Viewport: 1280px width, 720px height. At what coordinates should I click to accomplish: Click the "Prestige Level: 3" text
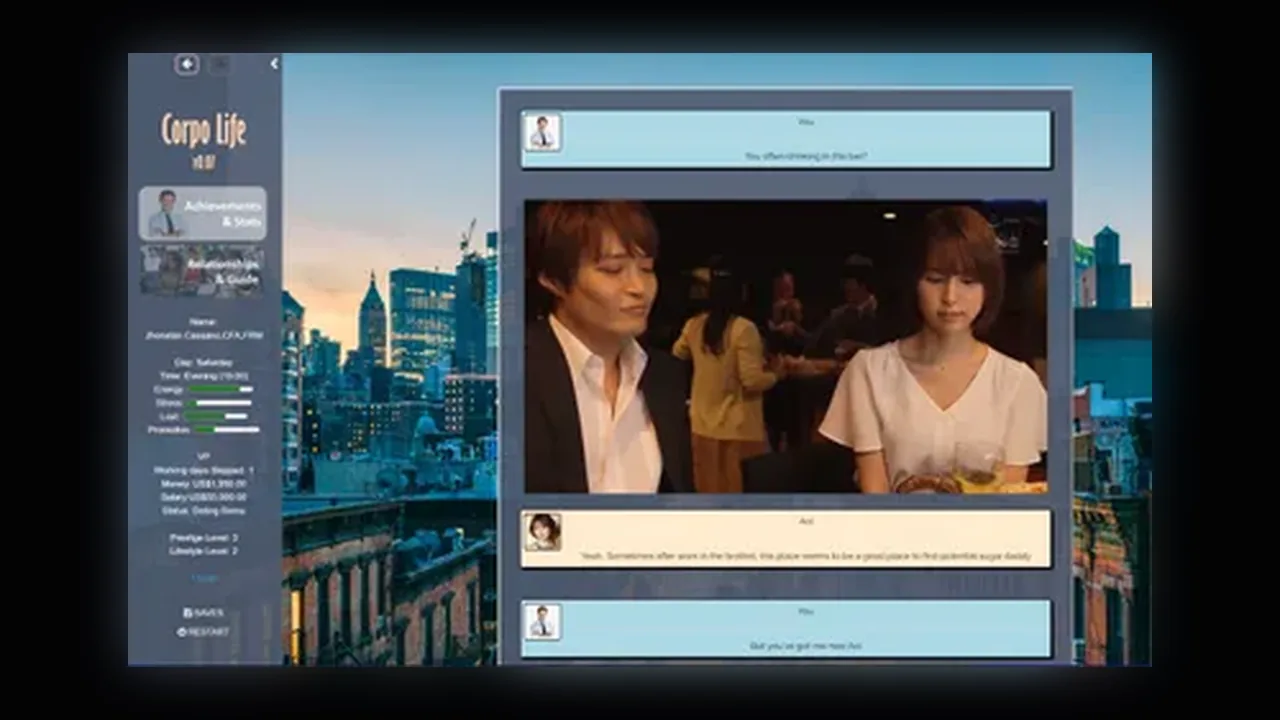click(x=203, y=538)
